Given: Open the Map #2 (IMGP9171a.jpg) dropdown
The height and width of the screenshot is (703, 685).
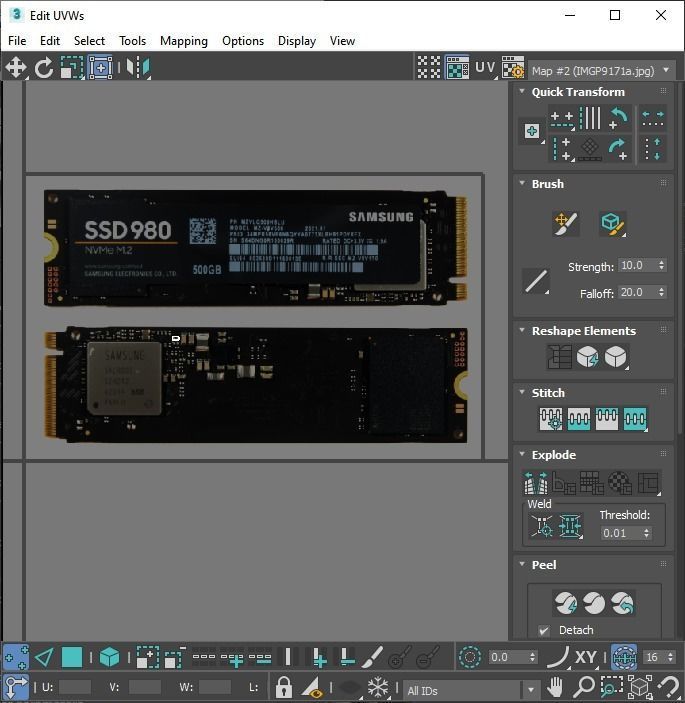Looking at the screenshot, I should click(602, 71).
